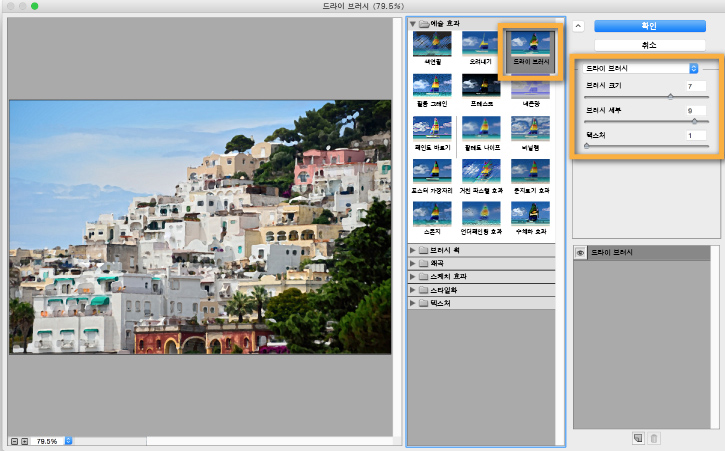Click the 확인 button
Screen dimensions: 725x451
[650, 26]
